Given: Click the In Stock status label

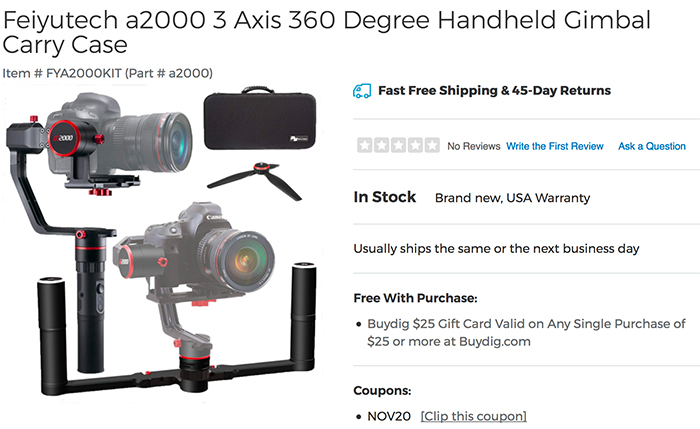Looking at the screenshot, I should click(384, 197).
